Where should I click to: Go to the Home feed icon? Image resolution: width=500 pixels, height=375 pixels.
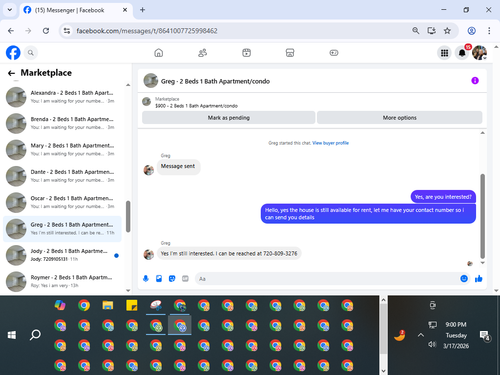[159, 53]
